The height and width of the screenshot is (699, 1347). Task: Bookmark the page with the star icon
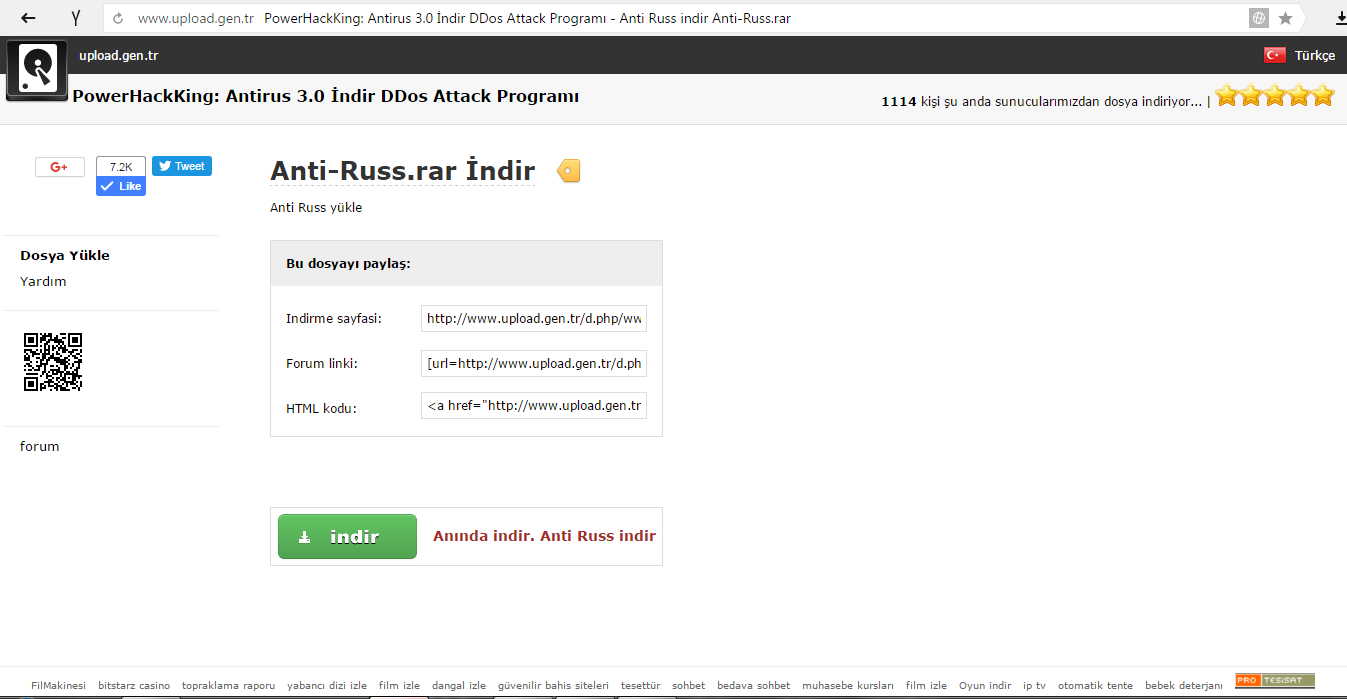click(1286, 18)
